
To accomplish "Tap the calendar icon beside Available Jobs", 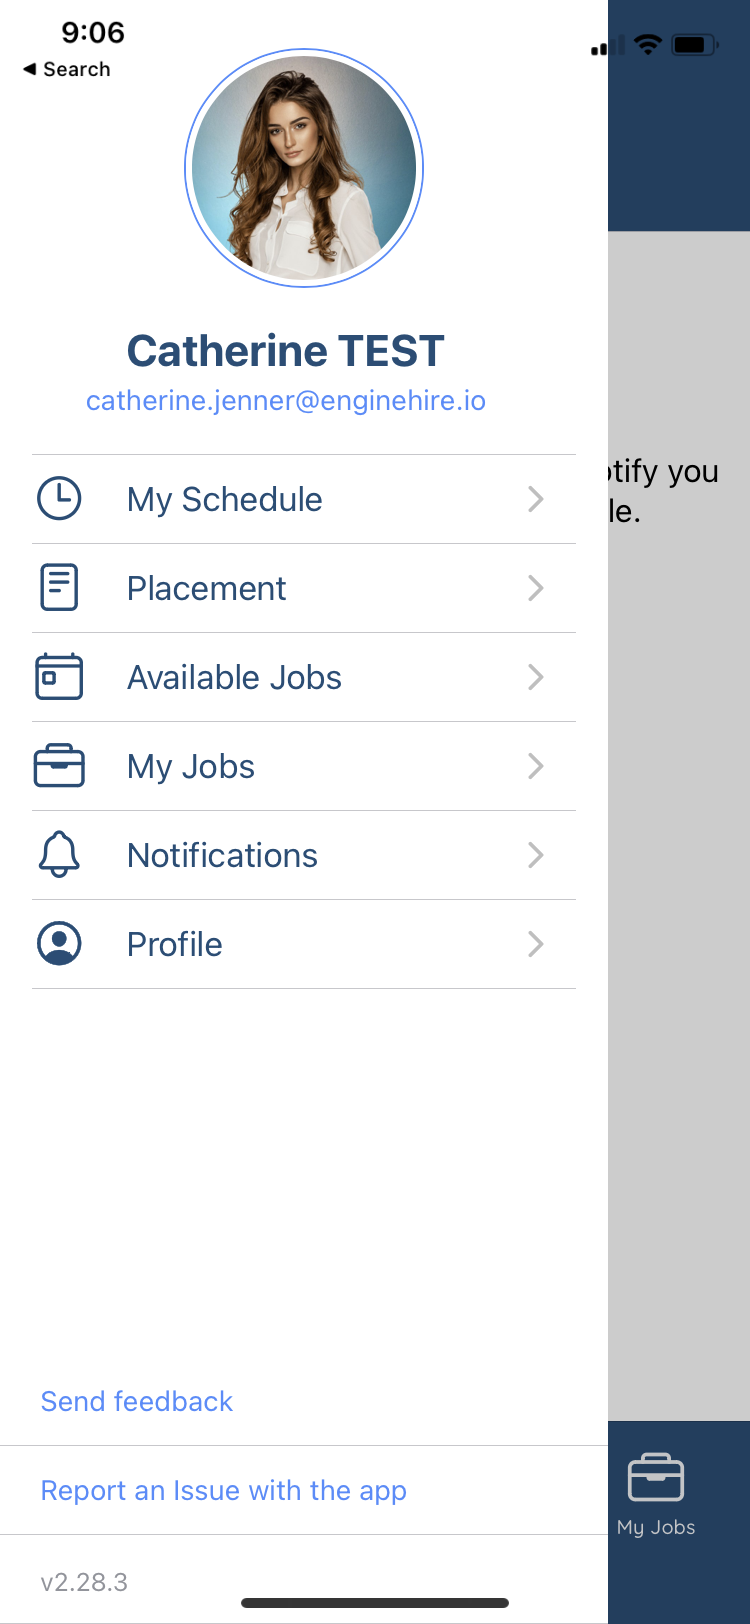I will tap(59, 677).
